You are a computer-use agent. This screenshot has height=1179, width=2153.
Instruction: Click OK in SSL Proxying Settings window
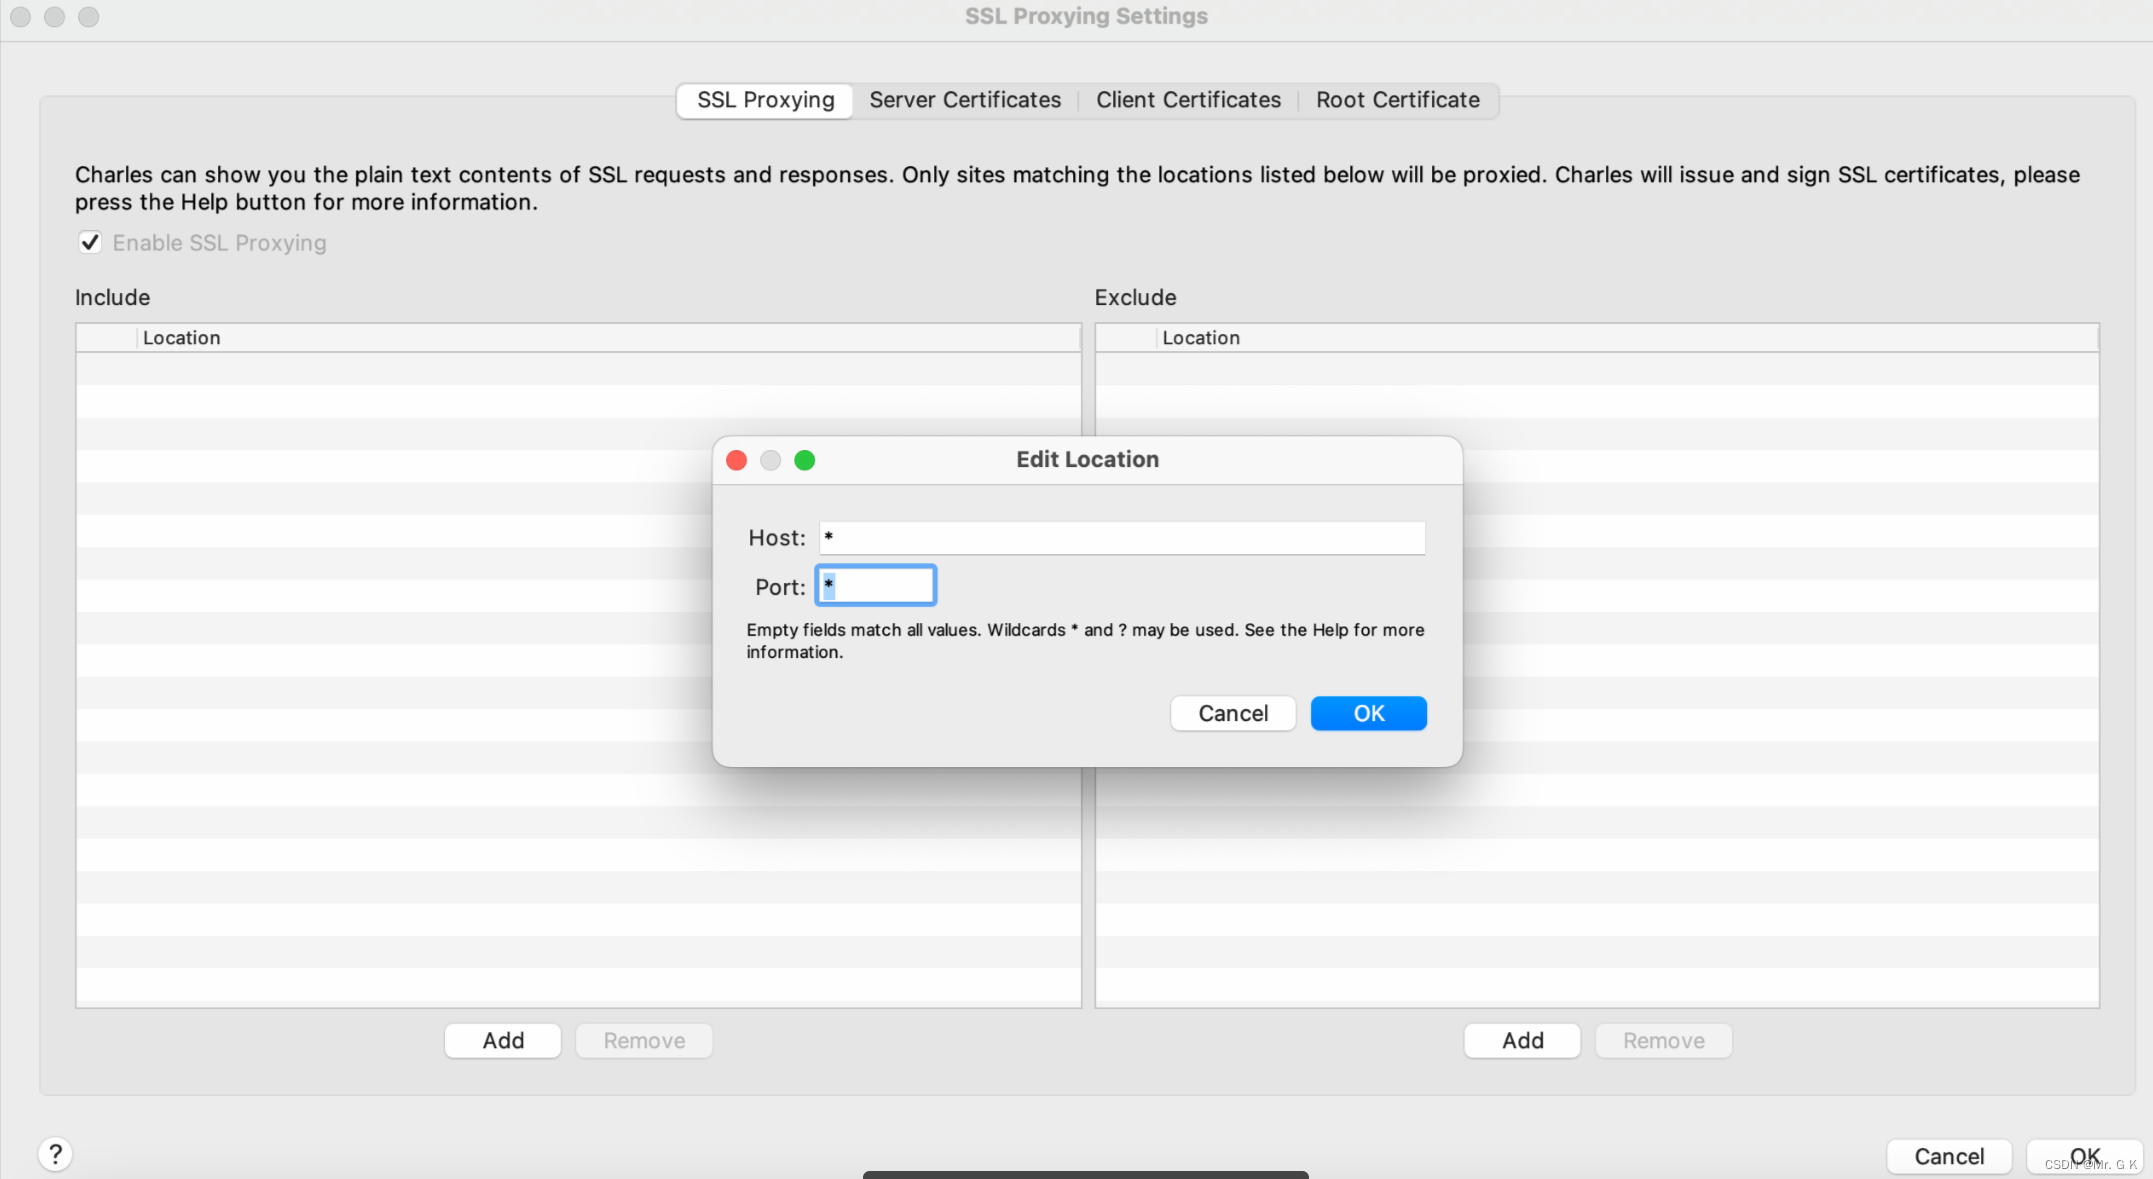[2084, 1156]
